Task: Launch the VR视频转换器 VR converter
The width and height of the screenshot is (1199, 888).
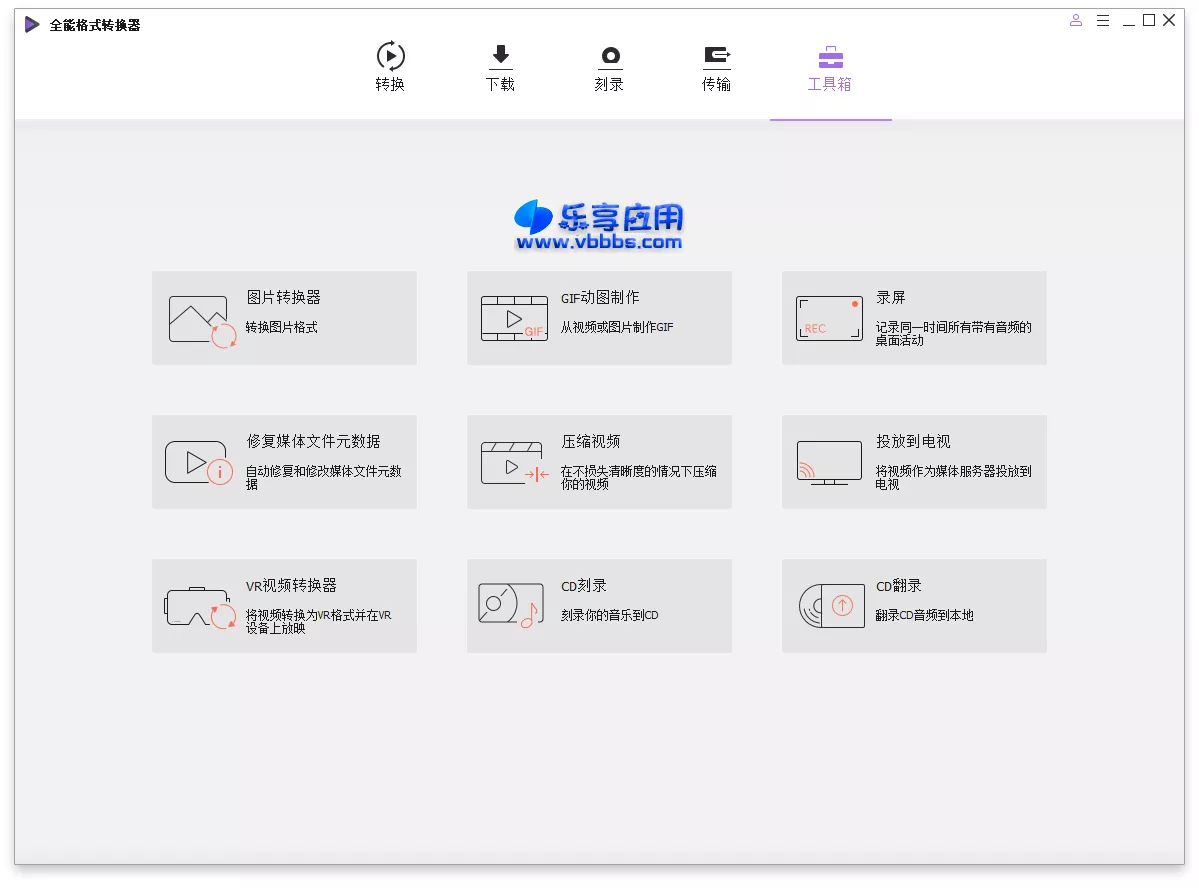Action: pyautogui.click(x=284, y=605)
